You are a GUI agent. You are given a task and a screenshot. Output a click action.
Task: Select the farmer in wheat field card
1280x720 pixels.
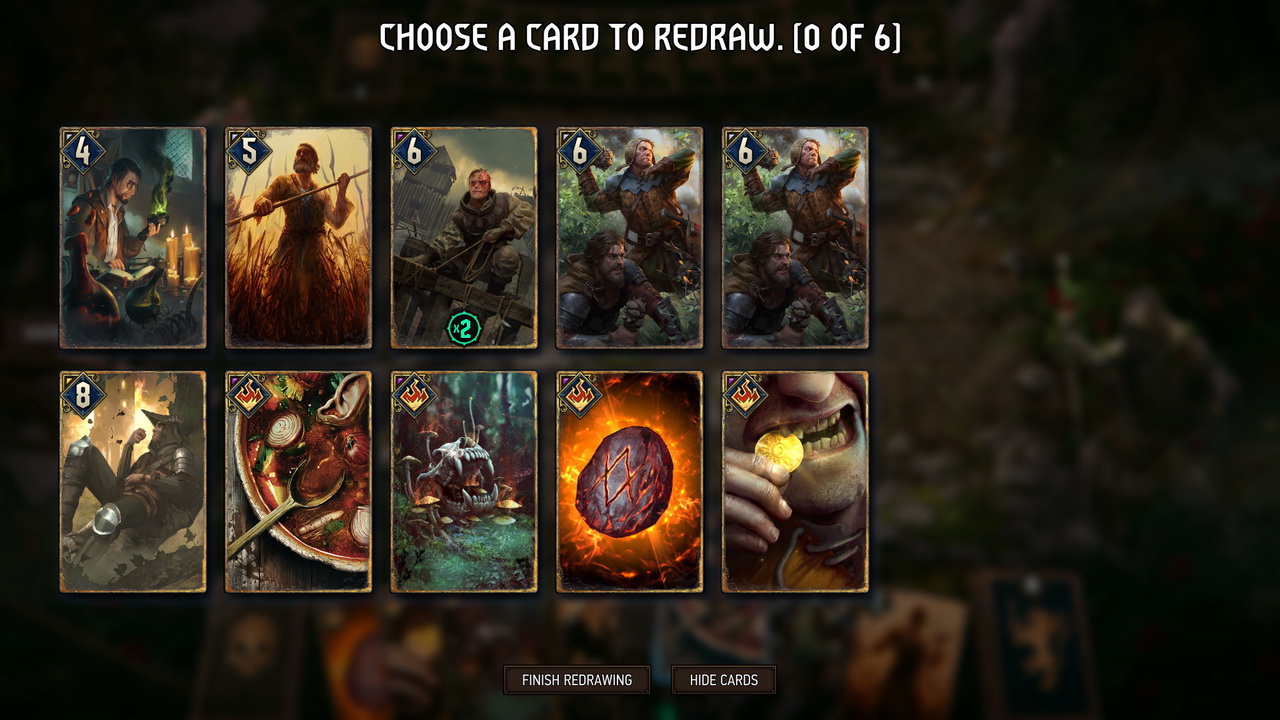click(x=298, y=238)
